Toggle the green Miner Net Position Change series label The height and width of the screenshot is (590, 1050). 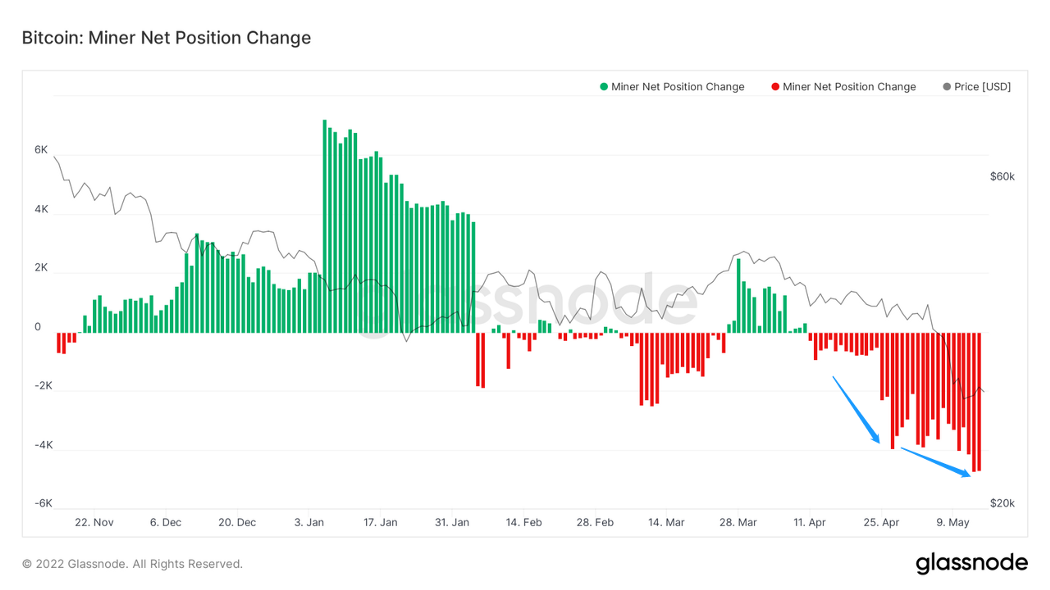tap(679, 87)
